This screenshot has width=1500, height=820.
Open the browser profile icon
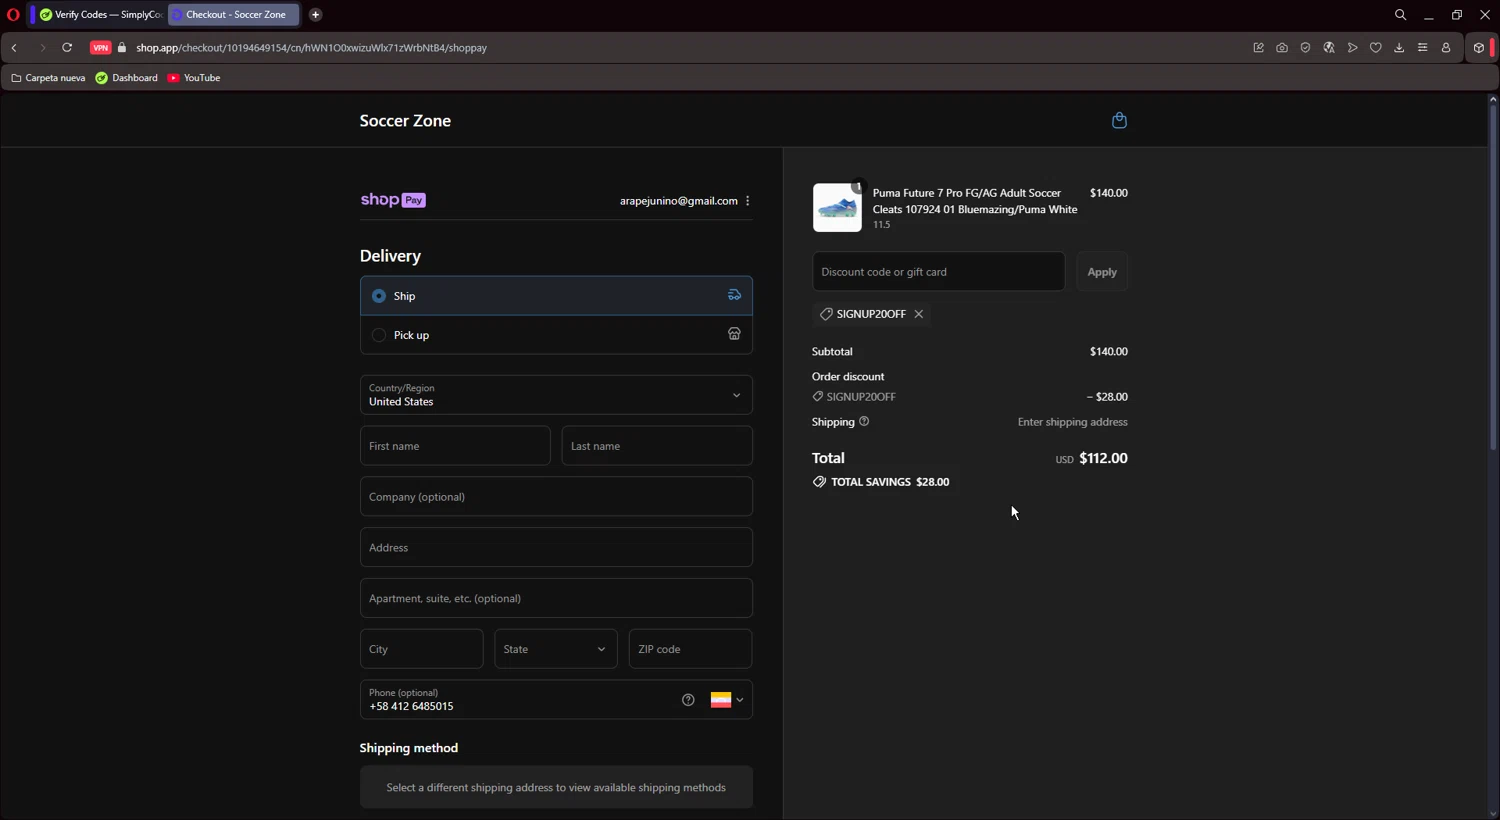tap(1446, 48)
